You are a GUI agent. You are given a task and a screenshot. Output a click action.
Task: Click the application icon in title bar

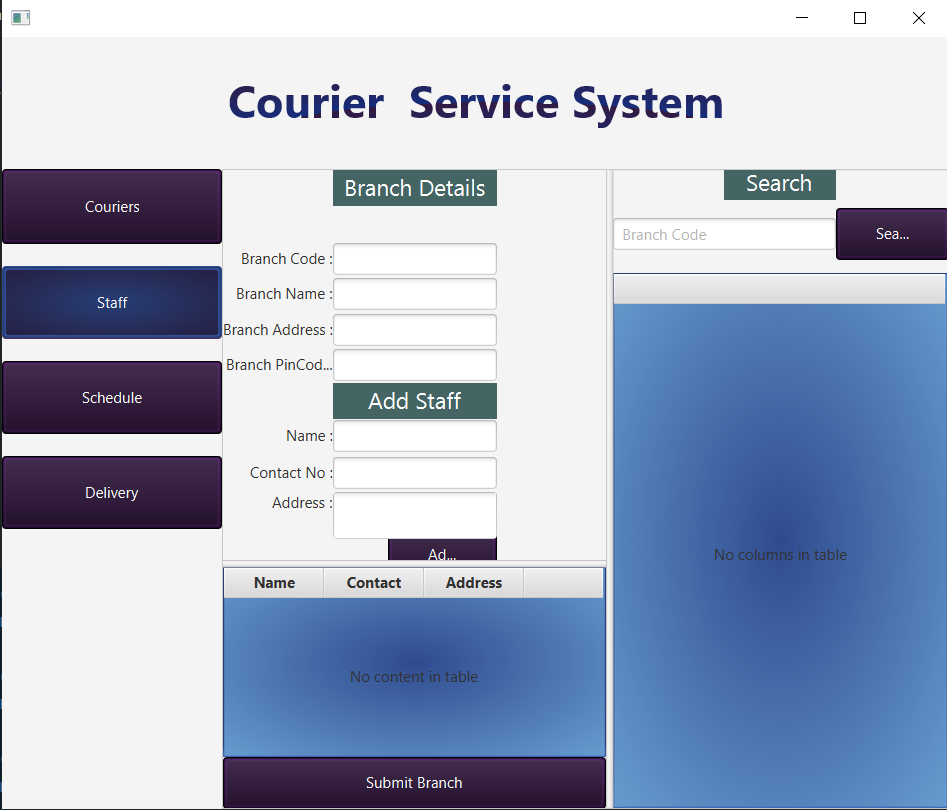20,18
